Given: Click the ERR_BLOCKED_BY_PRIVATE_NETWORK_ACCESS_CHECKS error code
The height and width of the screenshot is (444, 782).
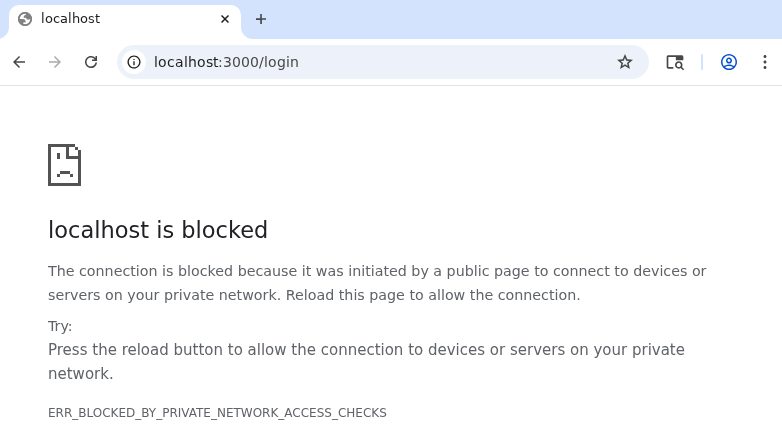Looking at the screenshot, I should pos(217,413).
